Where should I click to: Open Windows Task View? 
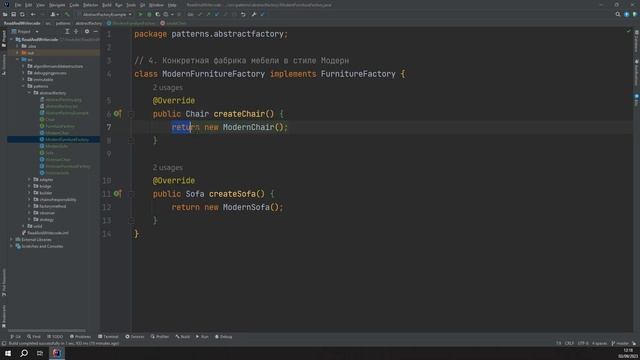[40, 353]
